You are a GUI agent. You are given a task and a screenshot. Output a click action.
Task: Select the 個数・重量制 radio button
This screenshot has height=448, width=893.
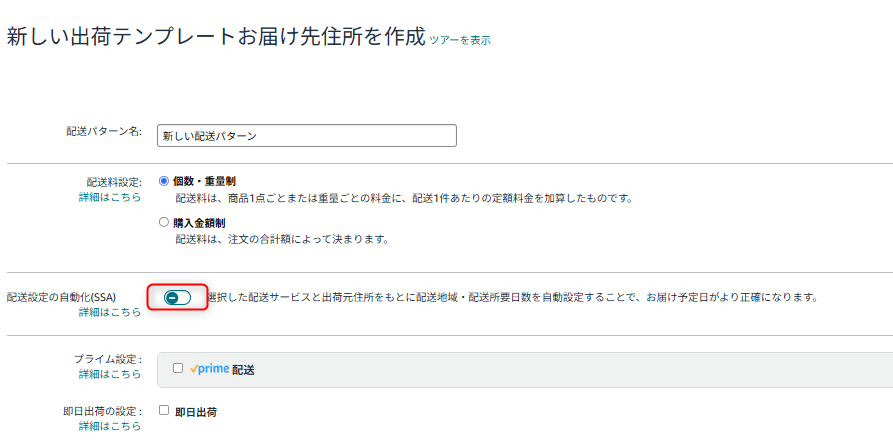(164, 181)
